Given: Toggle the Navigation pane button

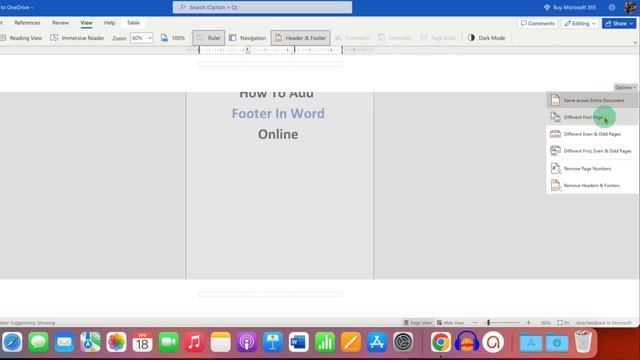Looking at the screenshot, I should point(248,38).
